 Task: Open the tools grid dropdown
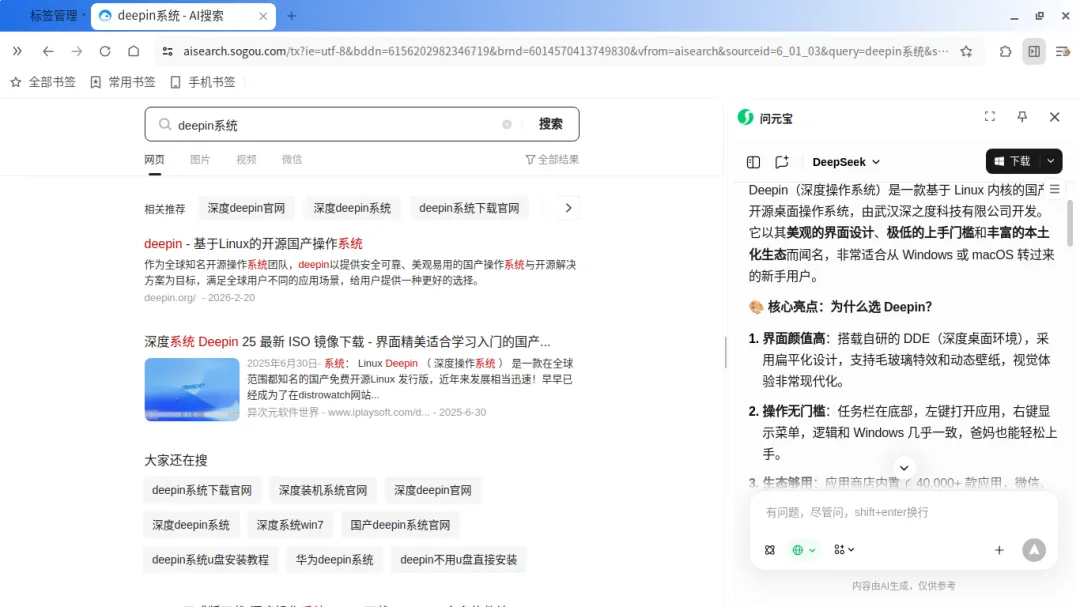844,550
